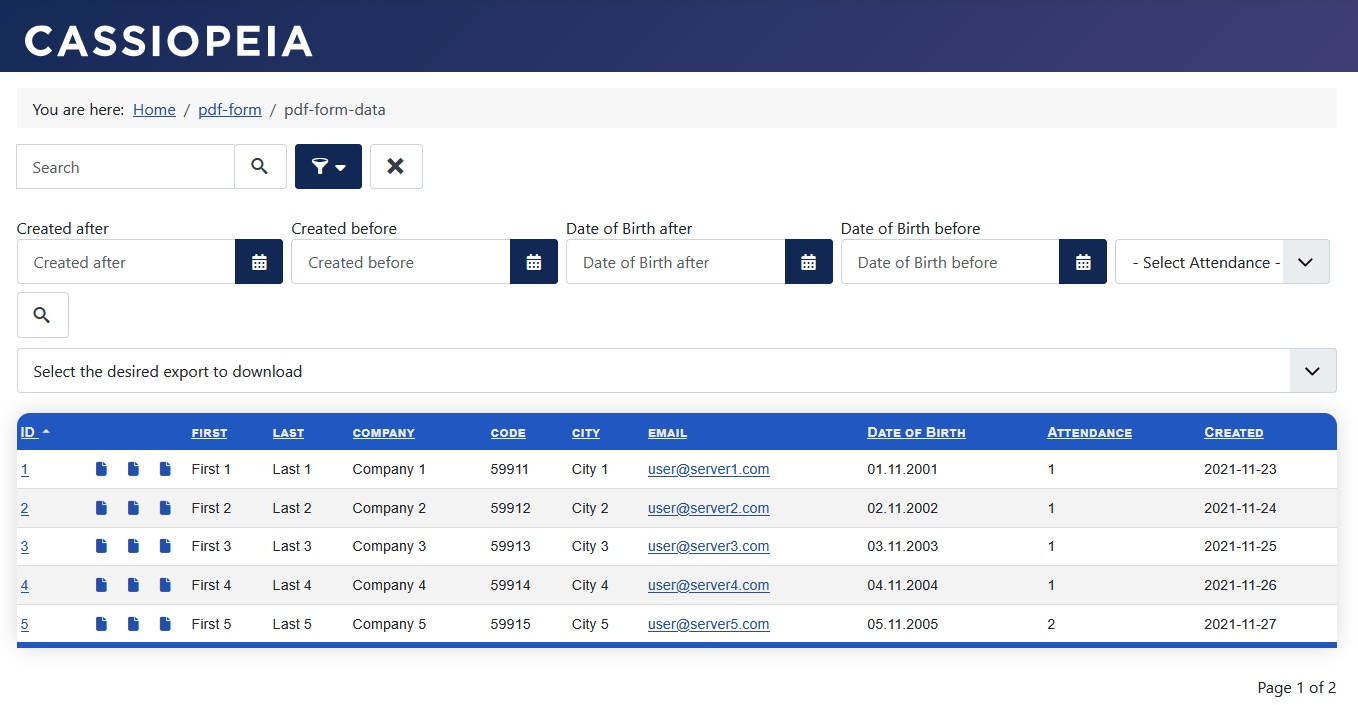Open the user@server3.com email link
Screen dimensions: 1358x705
(708, 546)
